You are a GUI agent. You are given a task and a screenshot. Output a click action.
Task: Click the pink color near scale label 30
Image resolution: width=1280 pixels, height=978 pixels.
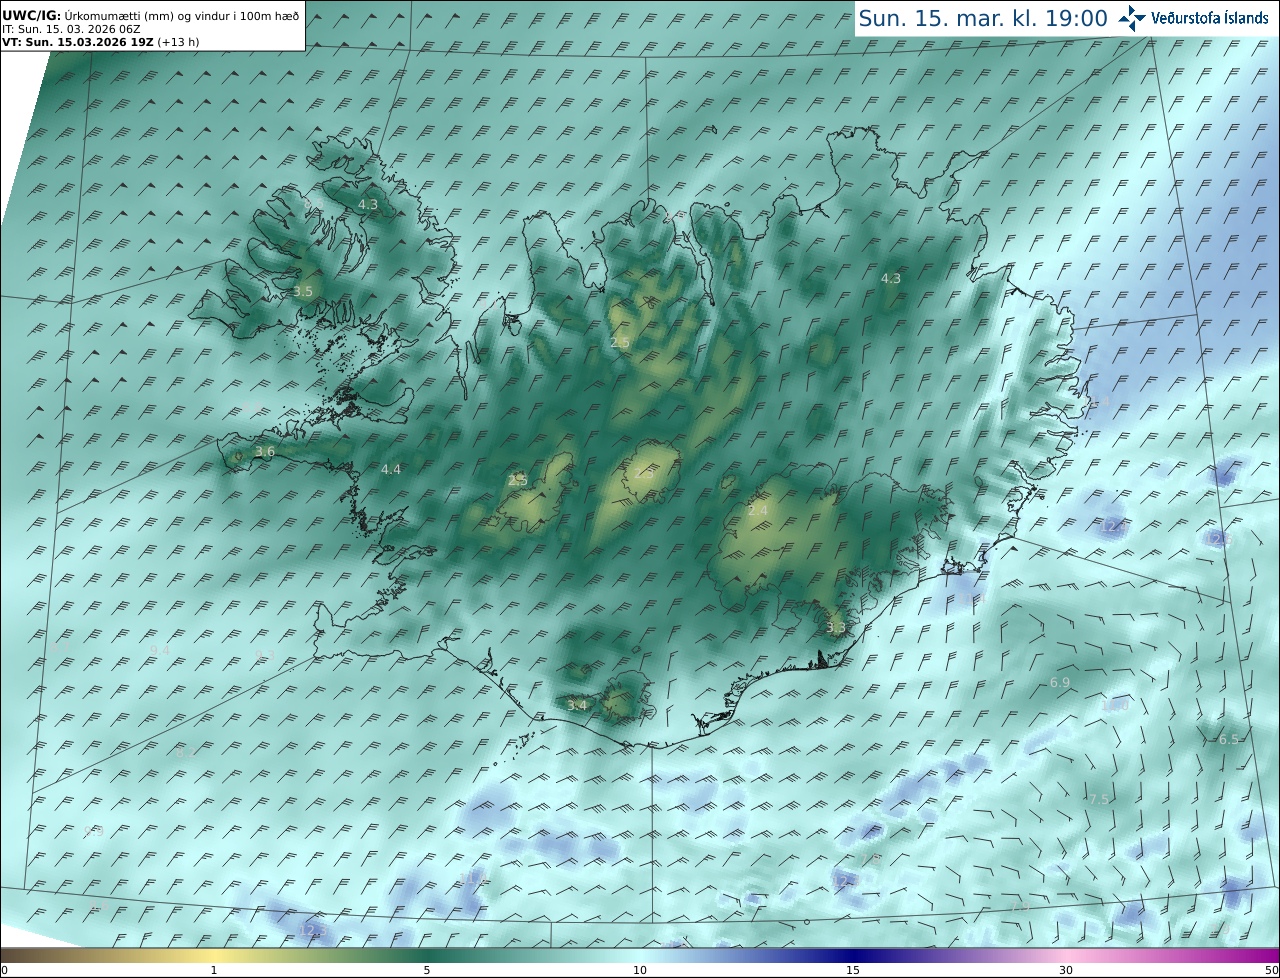point(1066,955)
